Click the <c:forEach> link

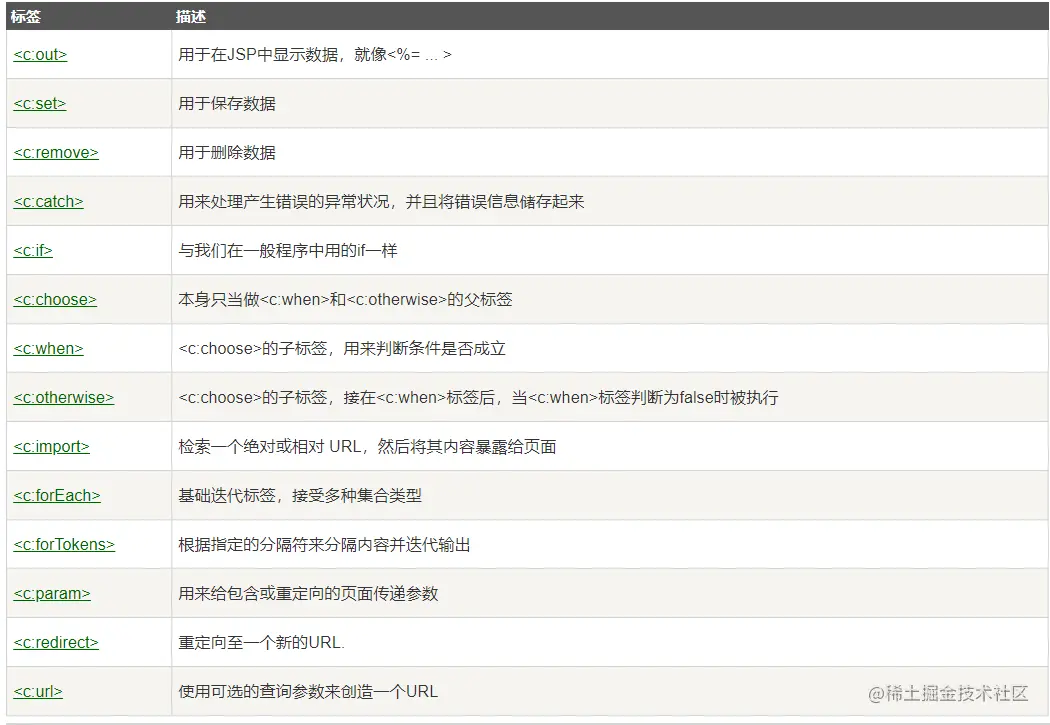click(57, 495)
